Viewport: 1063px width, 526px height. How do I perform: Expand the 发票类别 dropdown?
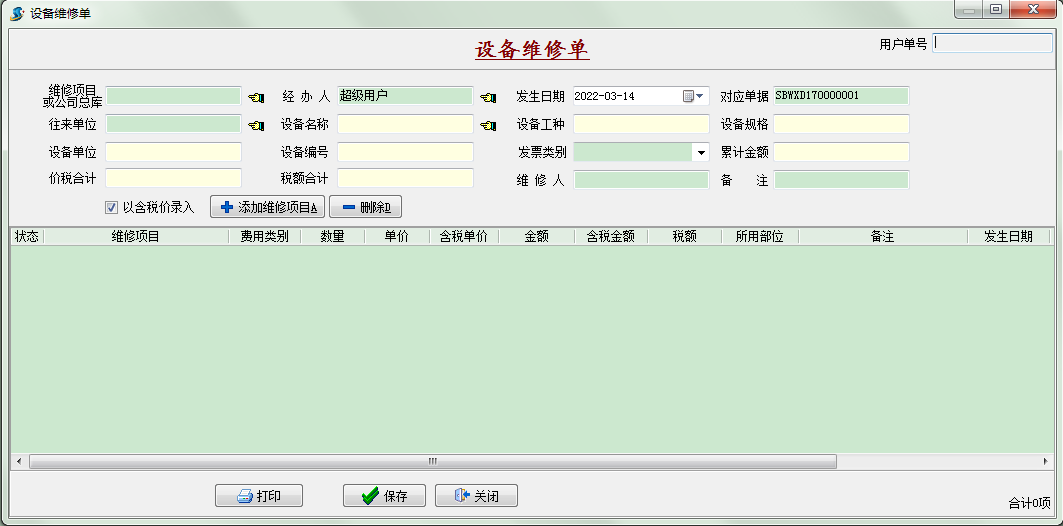point(700,153)
